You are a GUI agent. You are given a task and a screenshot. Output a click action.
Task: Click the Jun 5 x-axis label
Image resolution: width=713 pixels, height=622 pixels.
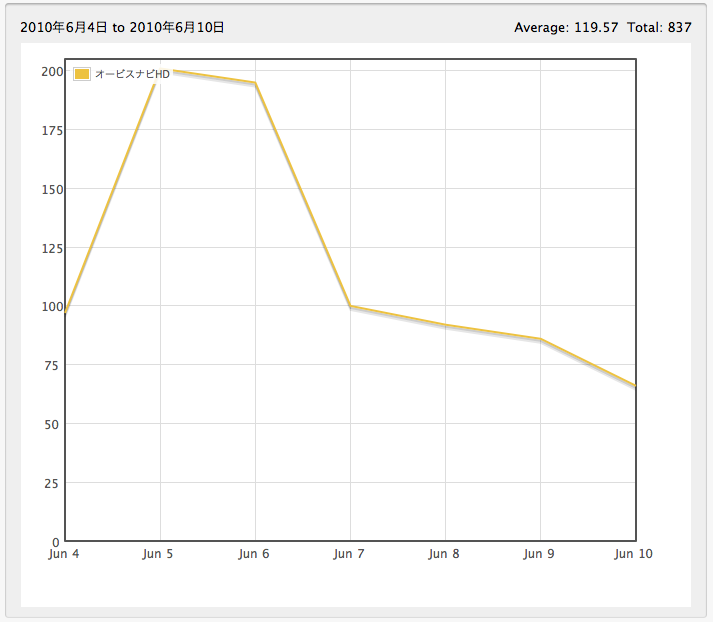pyautogui.click(x=159, y=554)
